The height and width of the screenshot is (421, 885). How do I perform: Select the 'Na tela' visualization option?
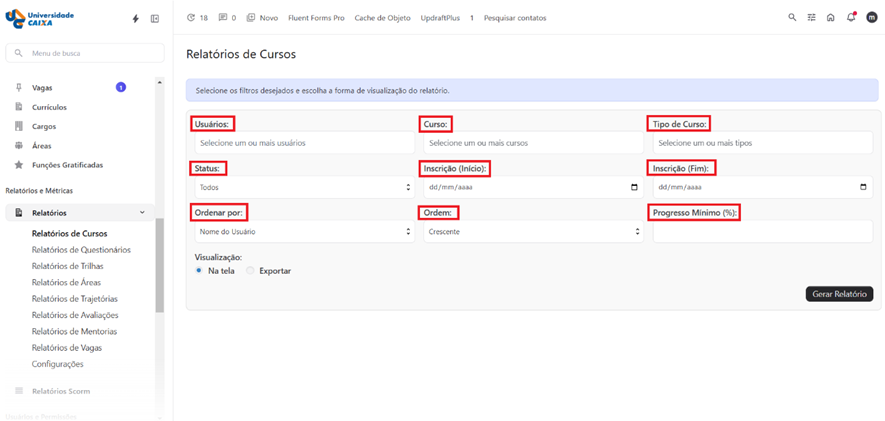[199, 271]
